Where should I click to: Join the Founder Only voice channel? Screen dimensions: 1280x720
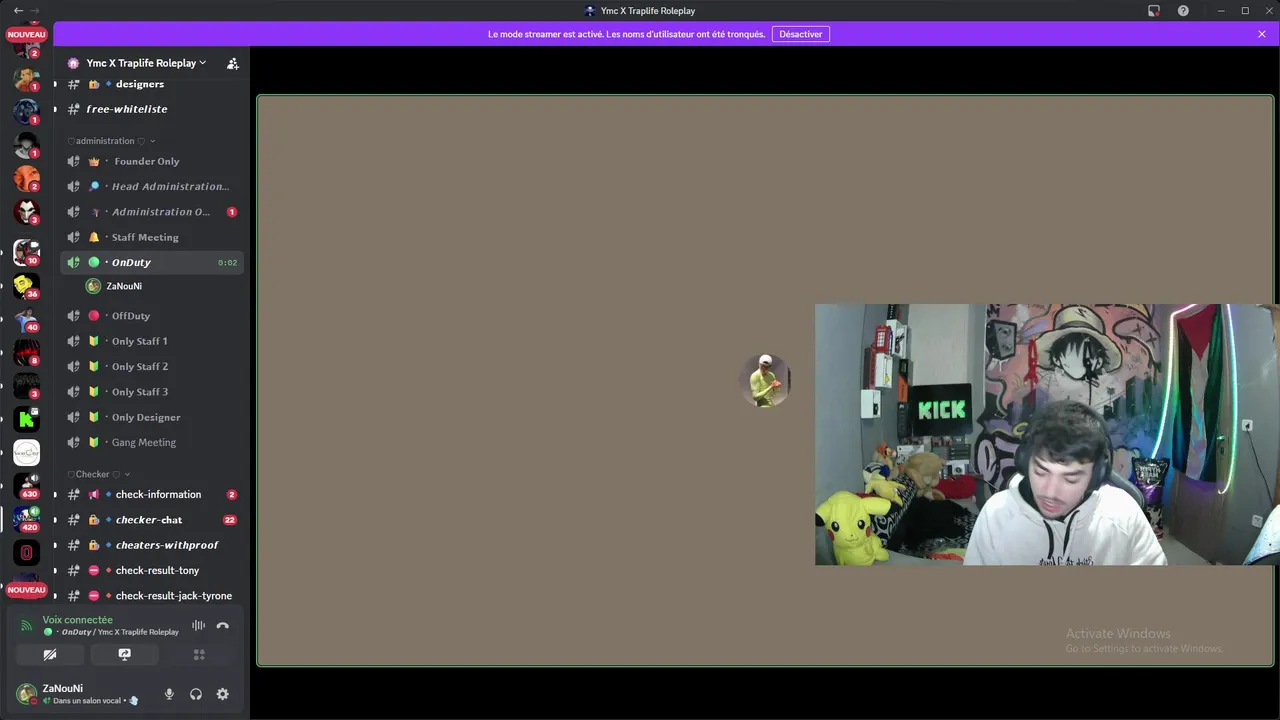point(151,161)
